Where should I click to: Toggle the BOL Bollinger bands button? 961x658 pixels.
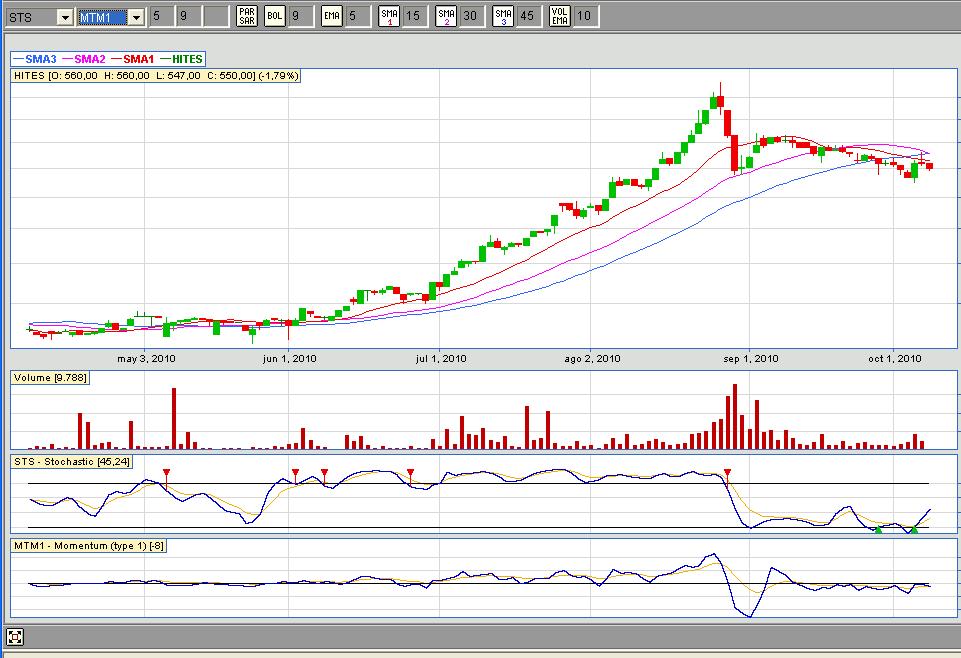click(274, 16)
